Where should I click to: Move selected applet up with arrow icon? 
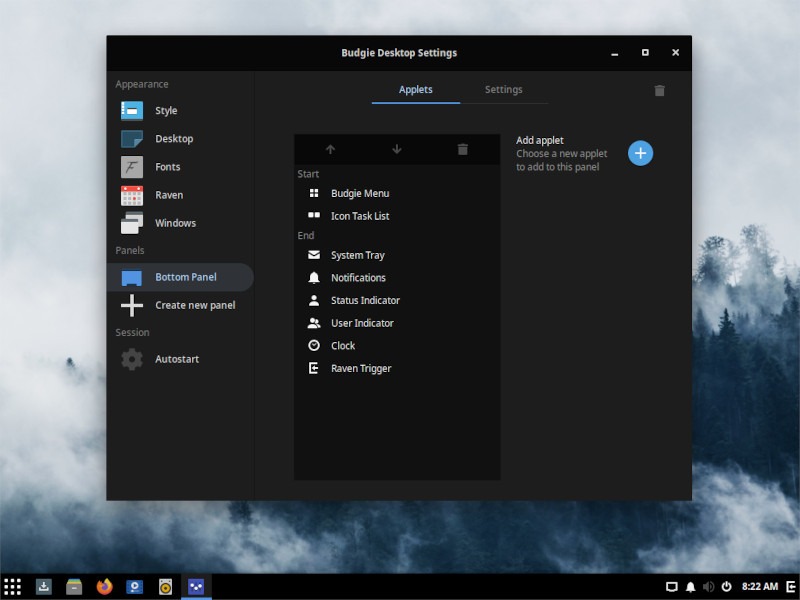tap(330, 148)
